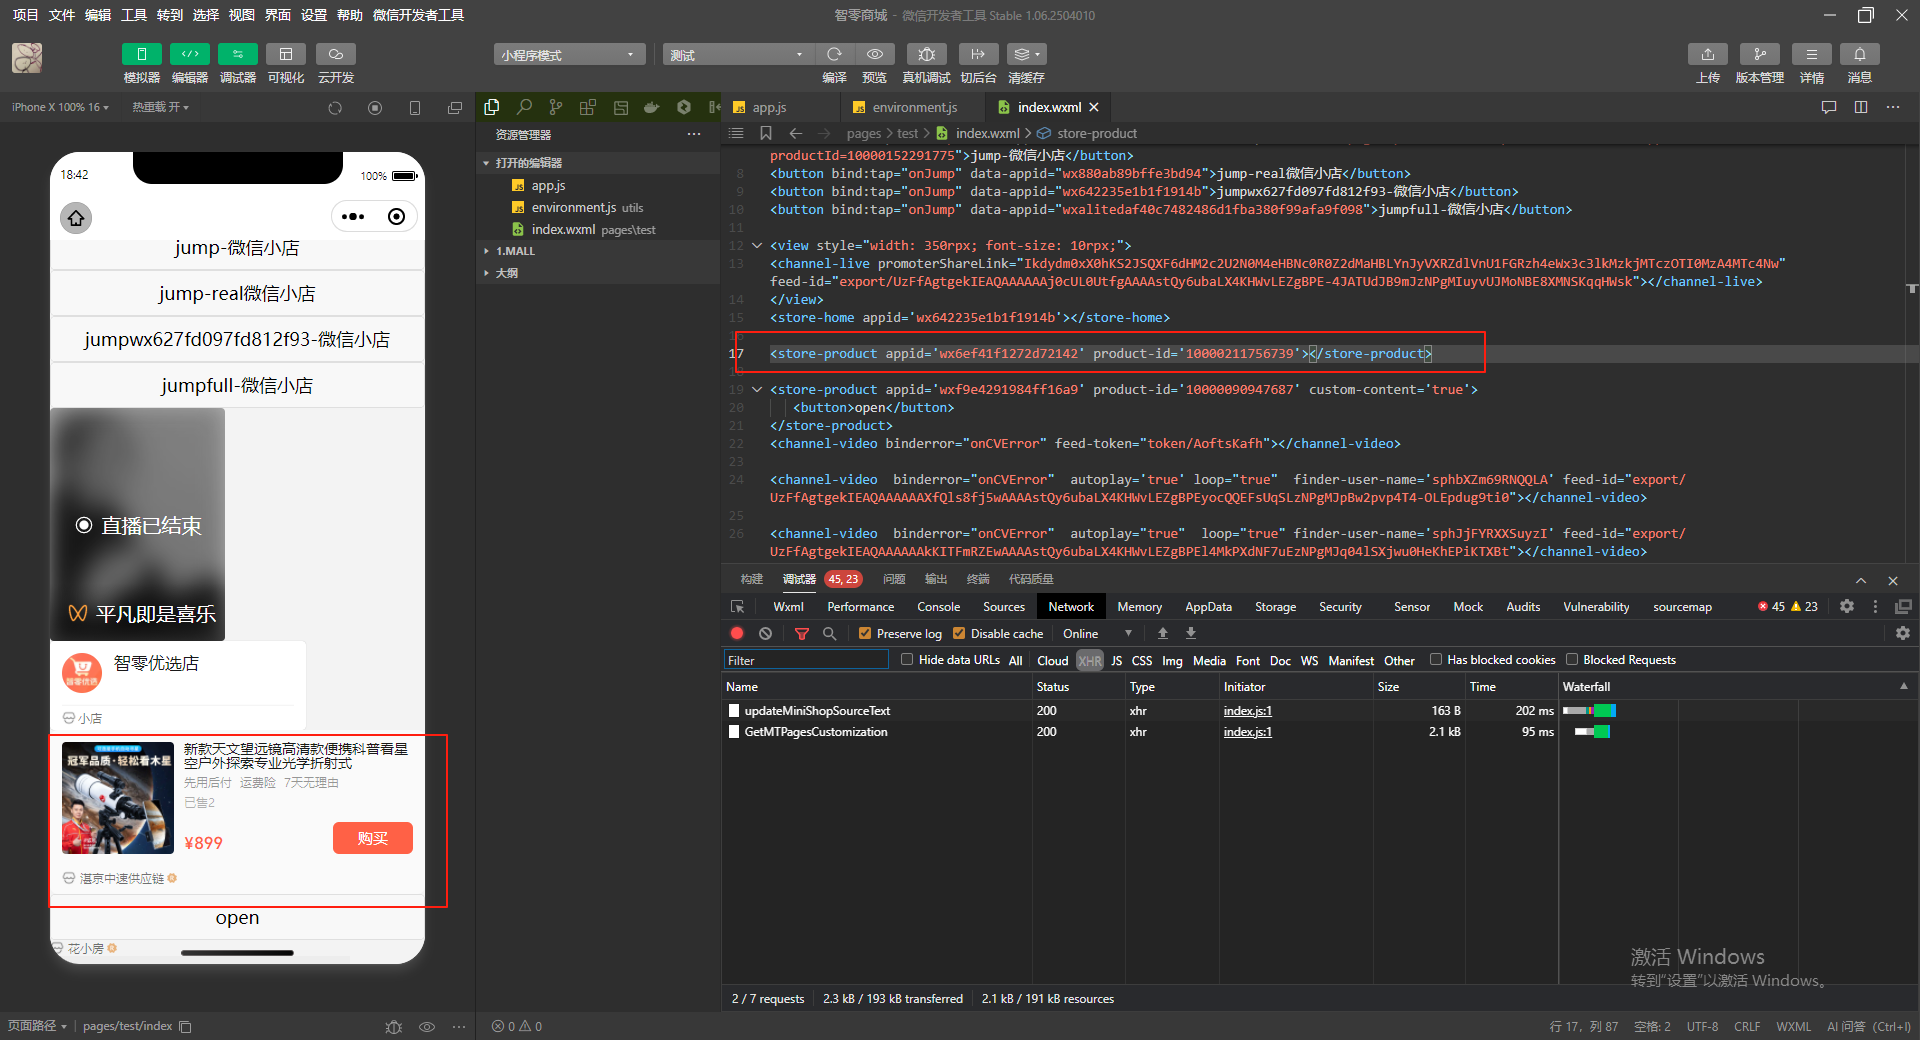Open version management (版本管理) icon
This screenshot has width=1920, height=1040.
1759,54
